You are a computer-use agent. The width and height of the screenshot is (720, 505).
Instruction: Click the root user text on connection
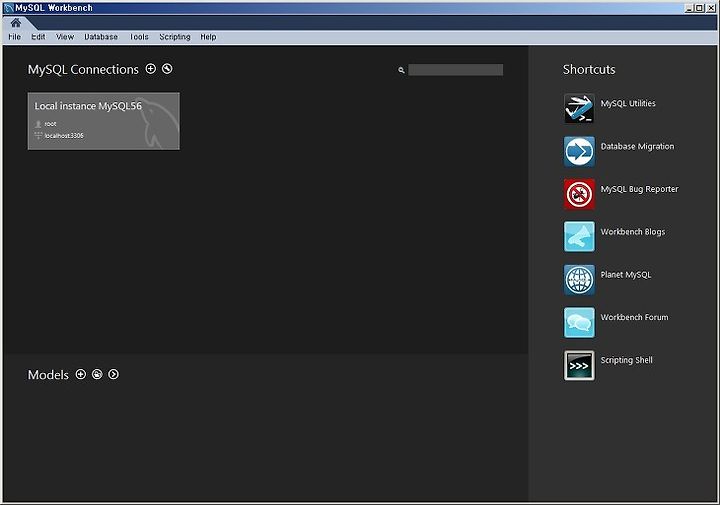(x=51, y=124)
